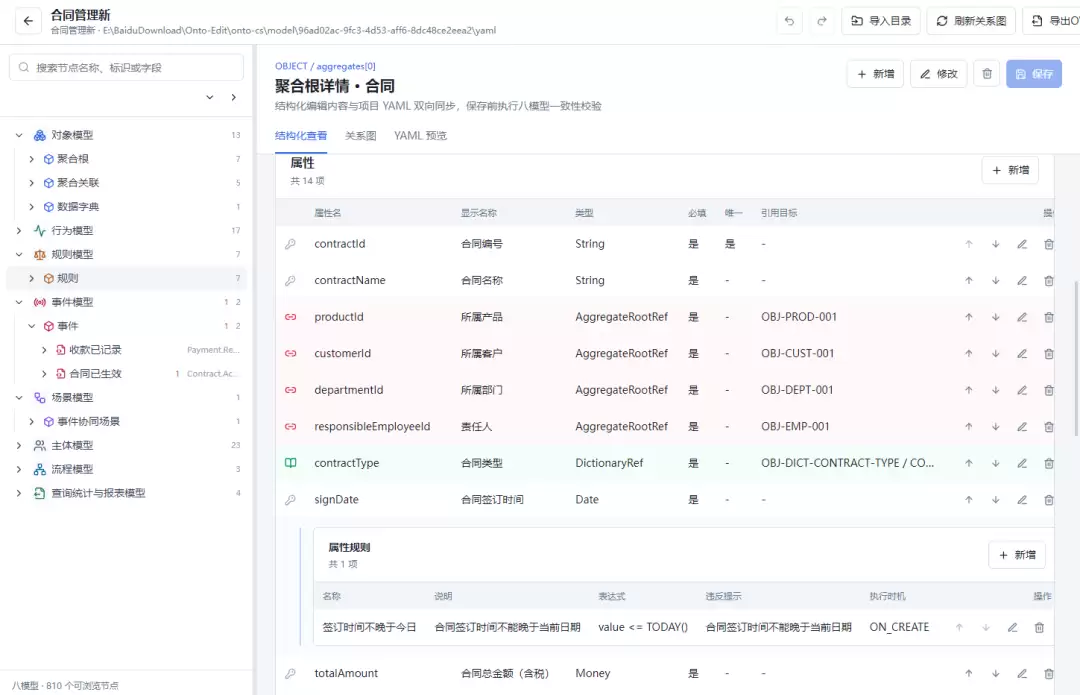Delete the contractId attribute
The image size is (1080, 695).
pyautogui.click(x=1048, y=244)
